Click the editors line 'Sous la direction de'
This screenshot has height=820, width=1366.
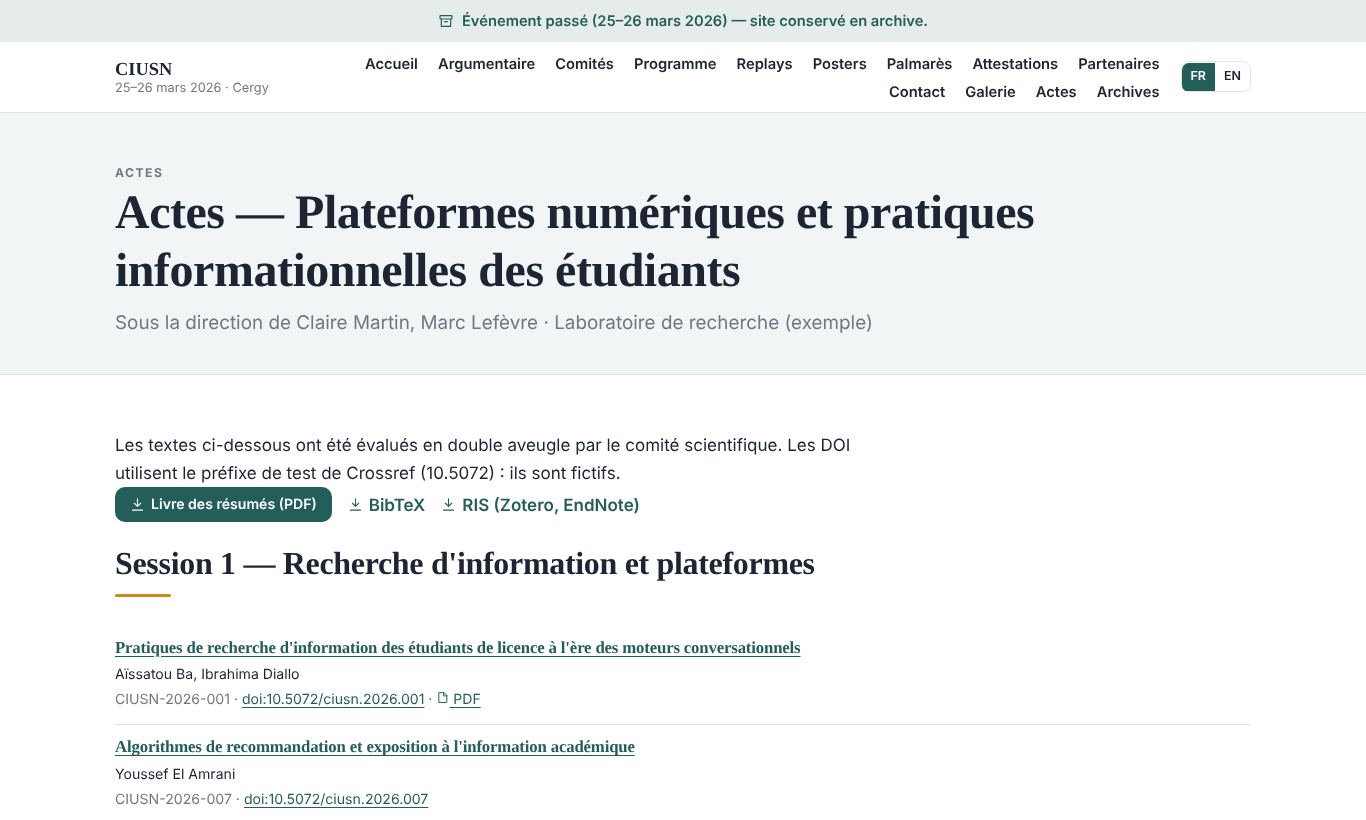[x=494, y=323]
